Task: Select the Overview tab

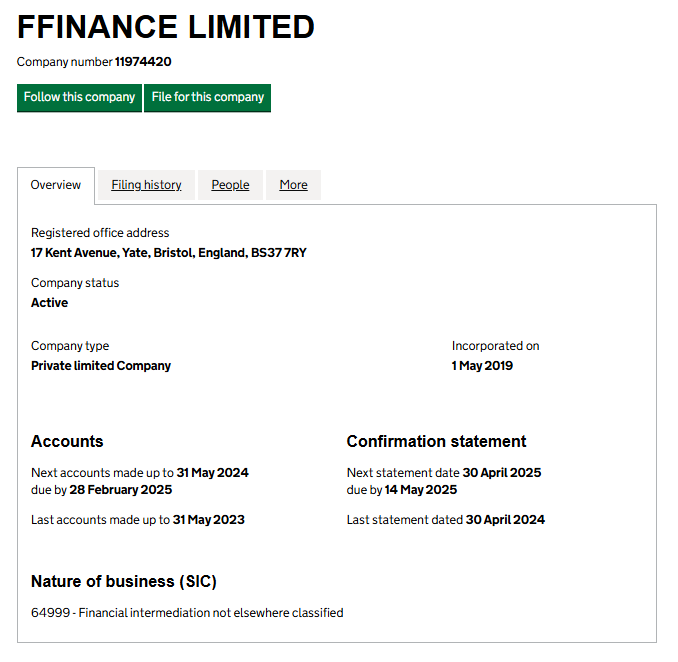Action: click(56, 185)
